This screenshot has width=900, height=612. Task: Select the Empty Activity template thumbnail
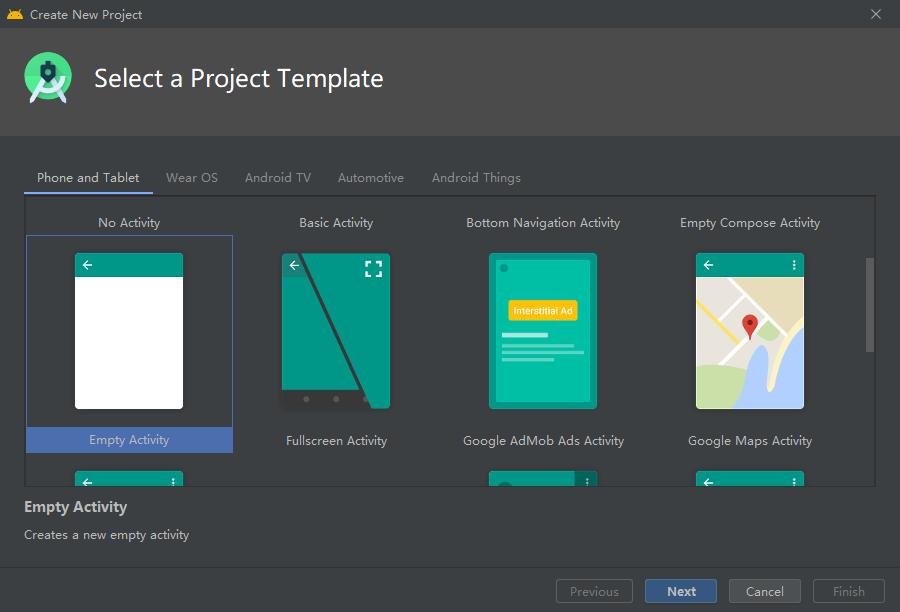(x=129, y=332)
